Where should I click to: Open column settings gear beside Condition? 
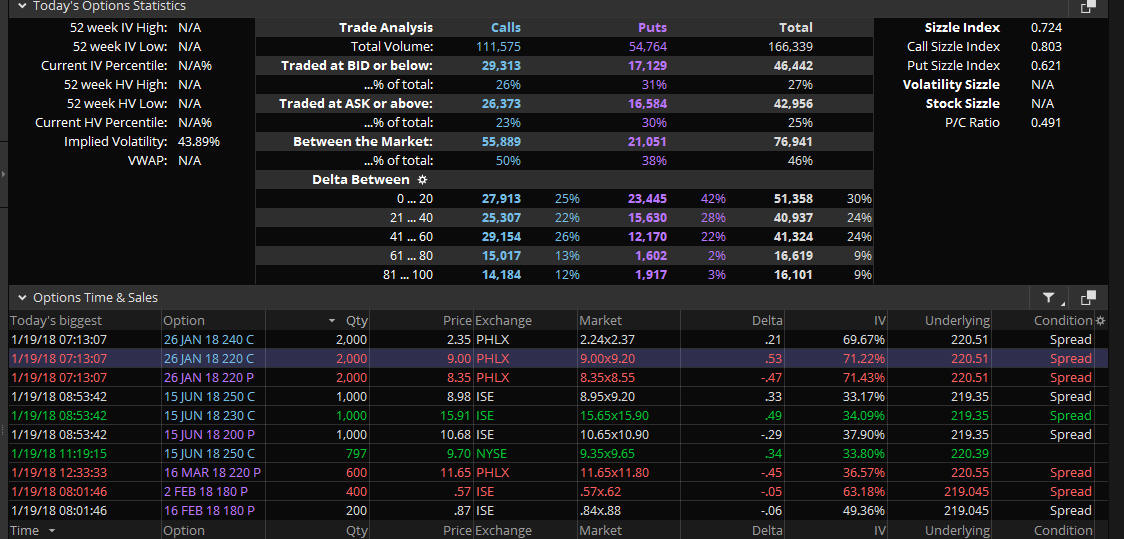pos(1101,321)
